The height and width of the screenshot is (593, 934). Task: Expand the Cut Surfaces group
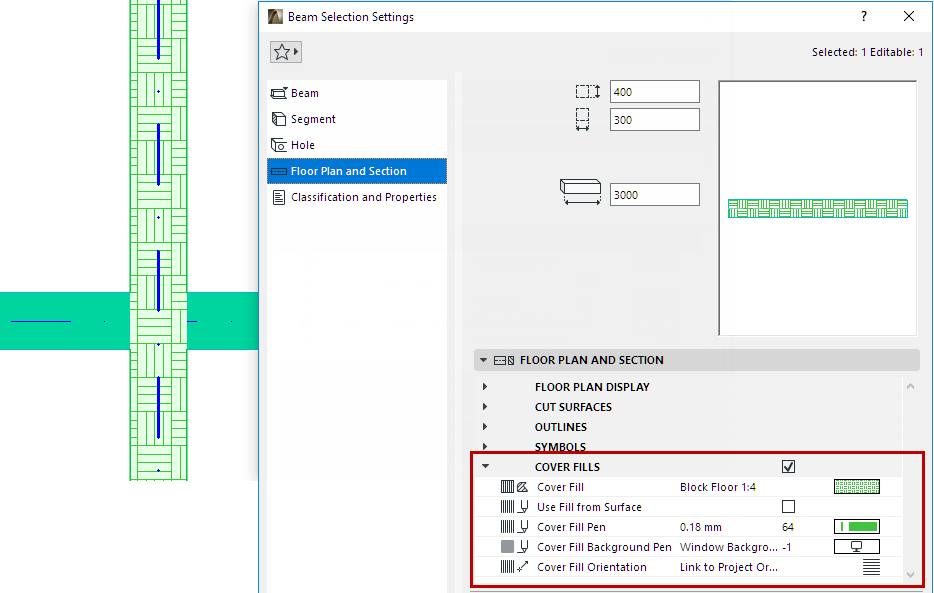[485, 407]
